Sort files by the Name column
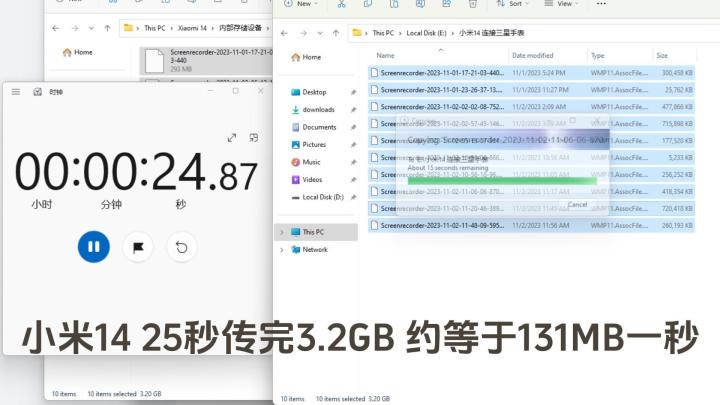 (385, 56)
